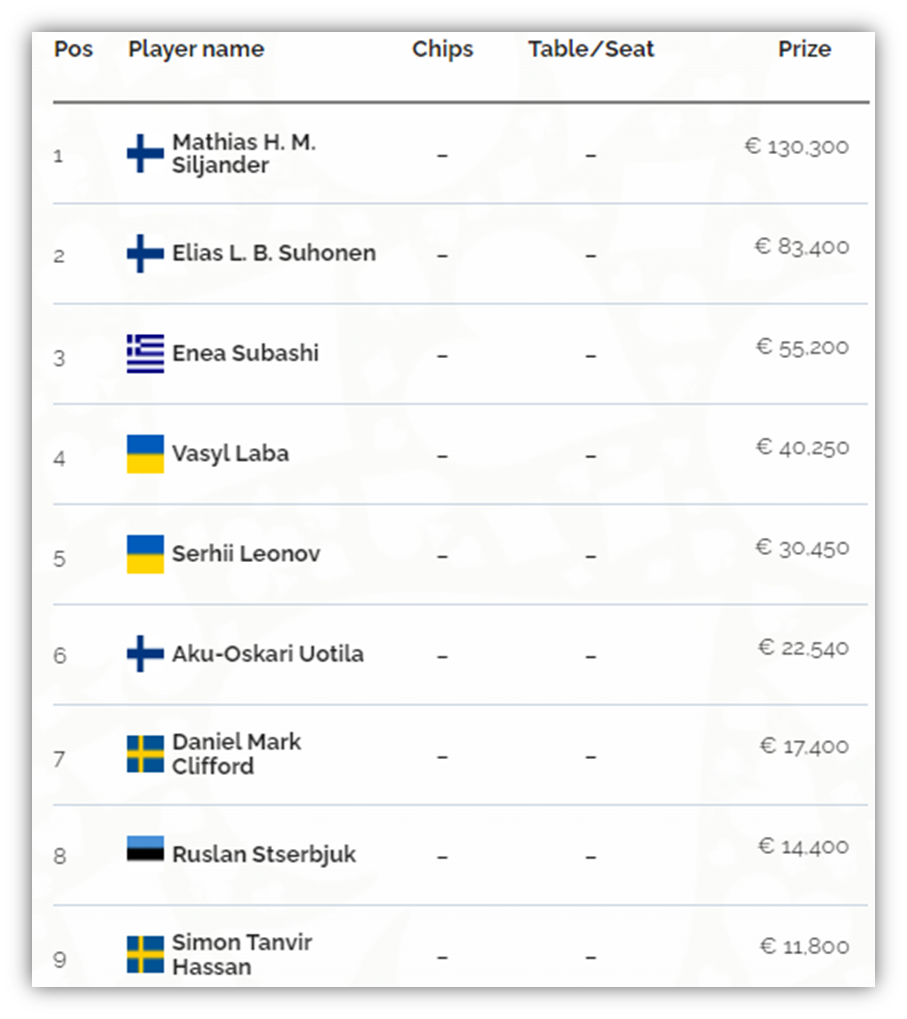
Task: Click Serhii Leonov's € 30,450 prize
Action: (802, 548)
